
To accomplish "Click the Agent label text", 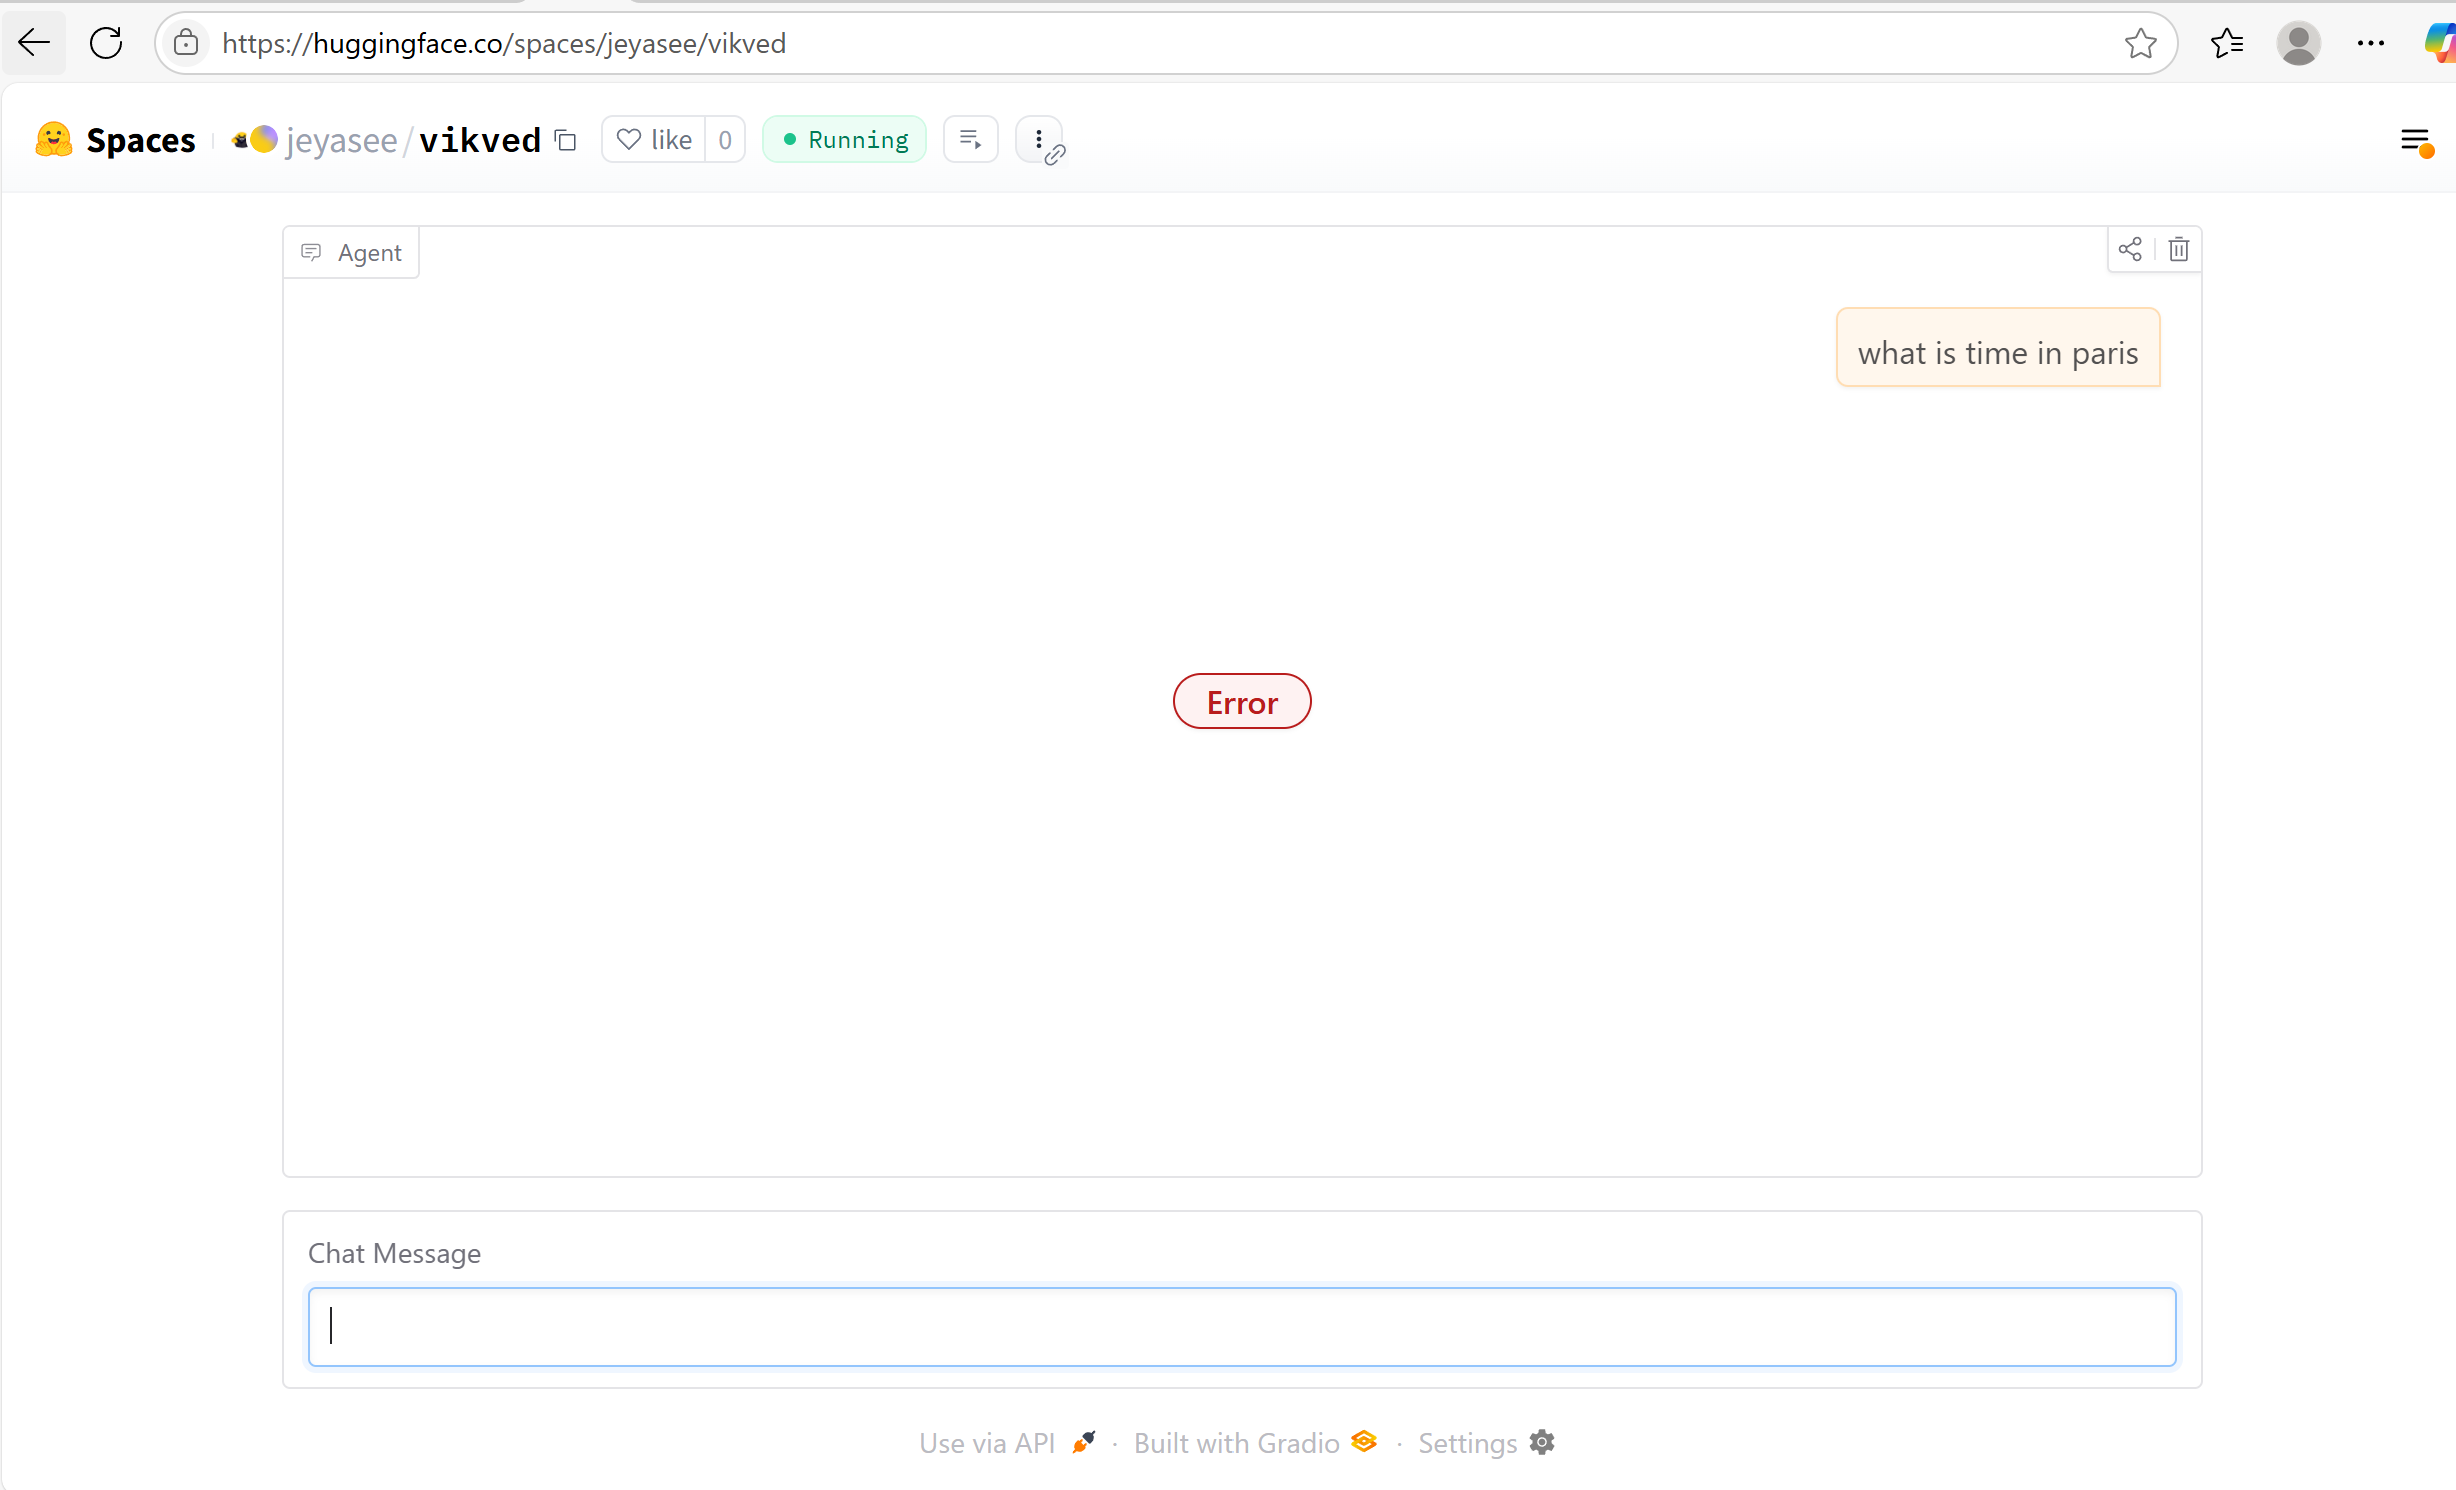I will [369, 253].
